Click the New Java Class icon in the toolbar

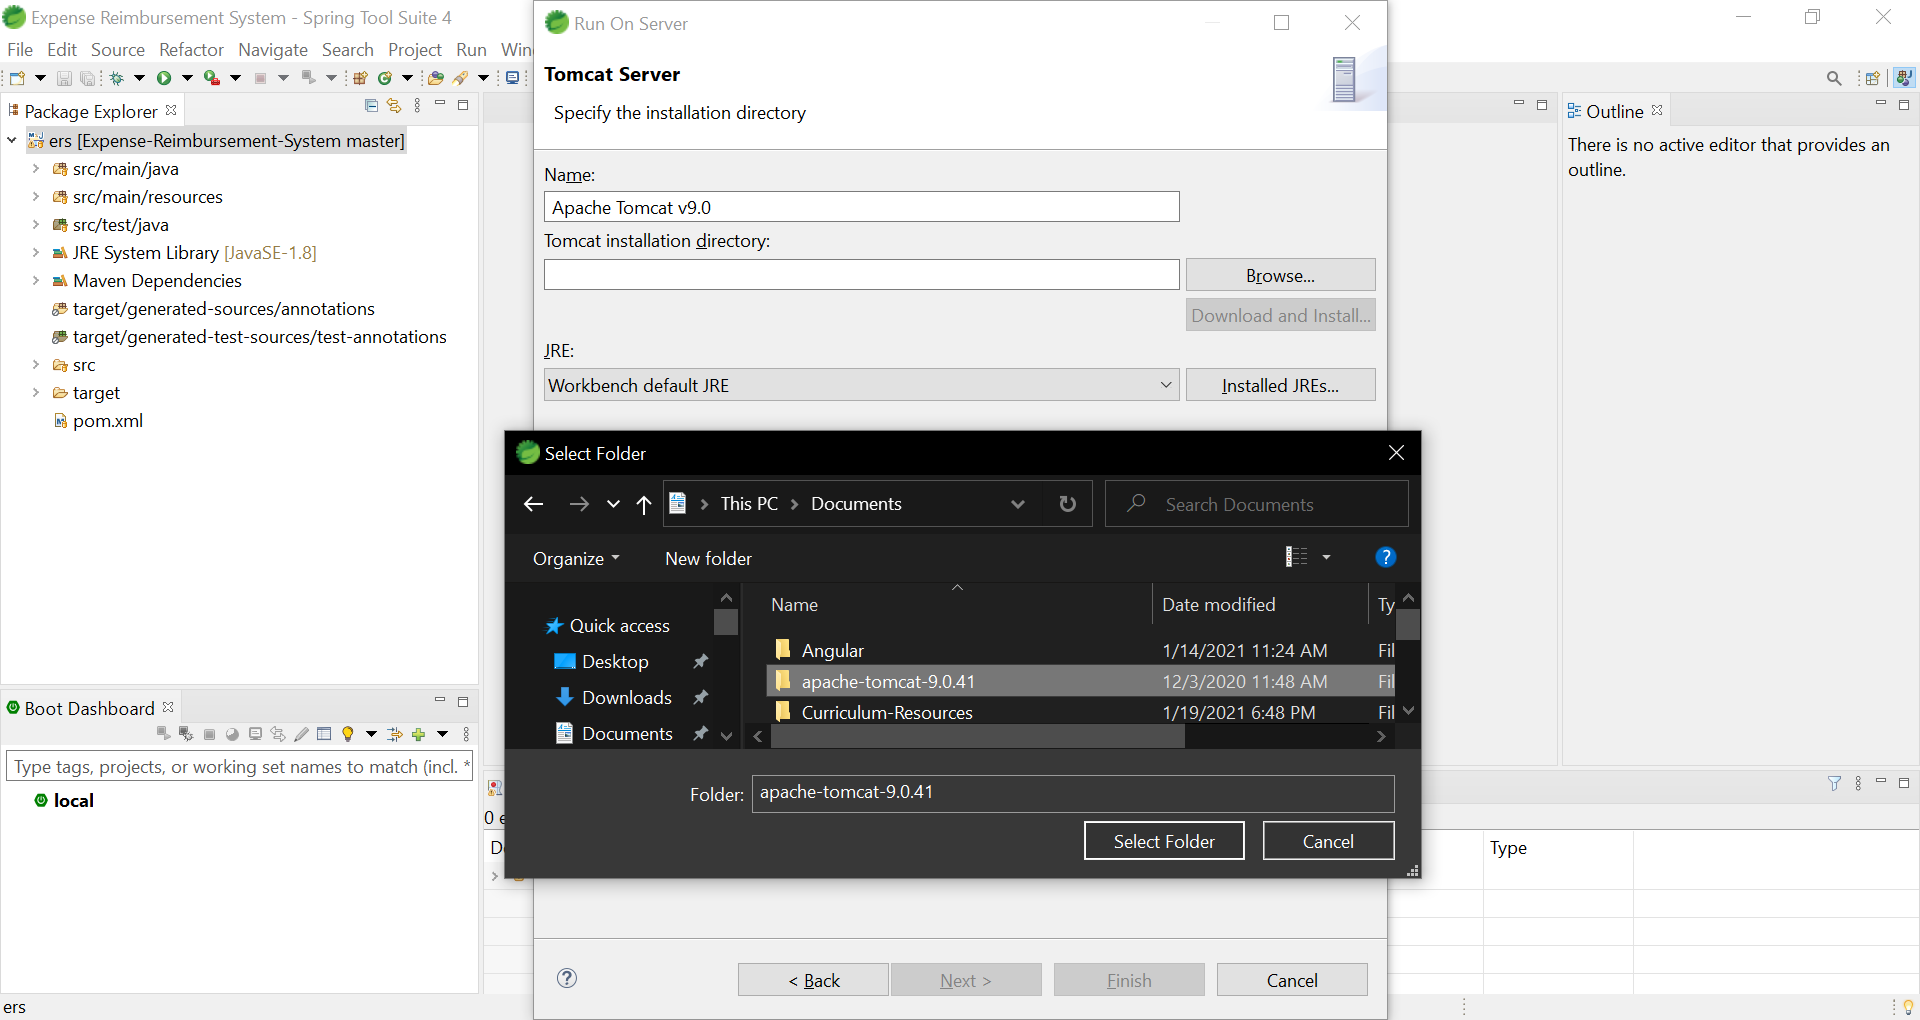pos(385,78)
